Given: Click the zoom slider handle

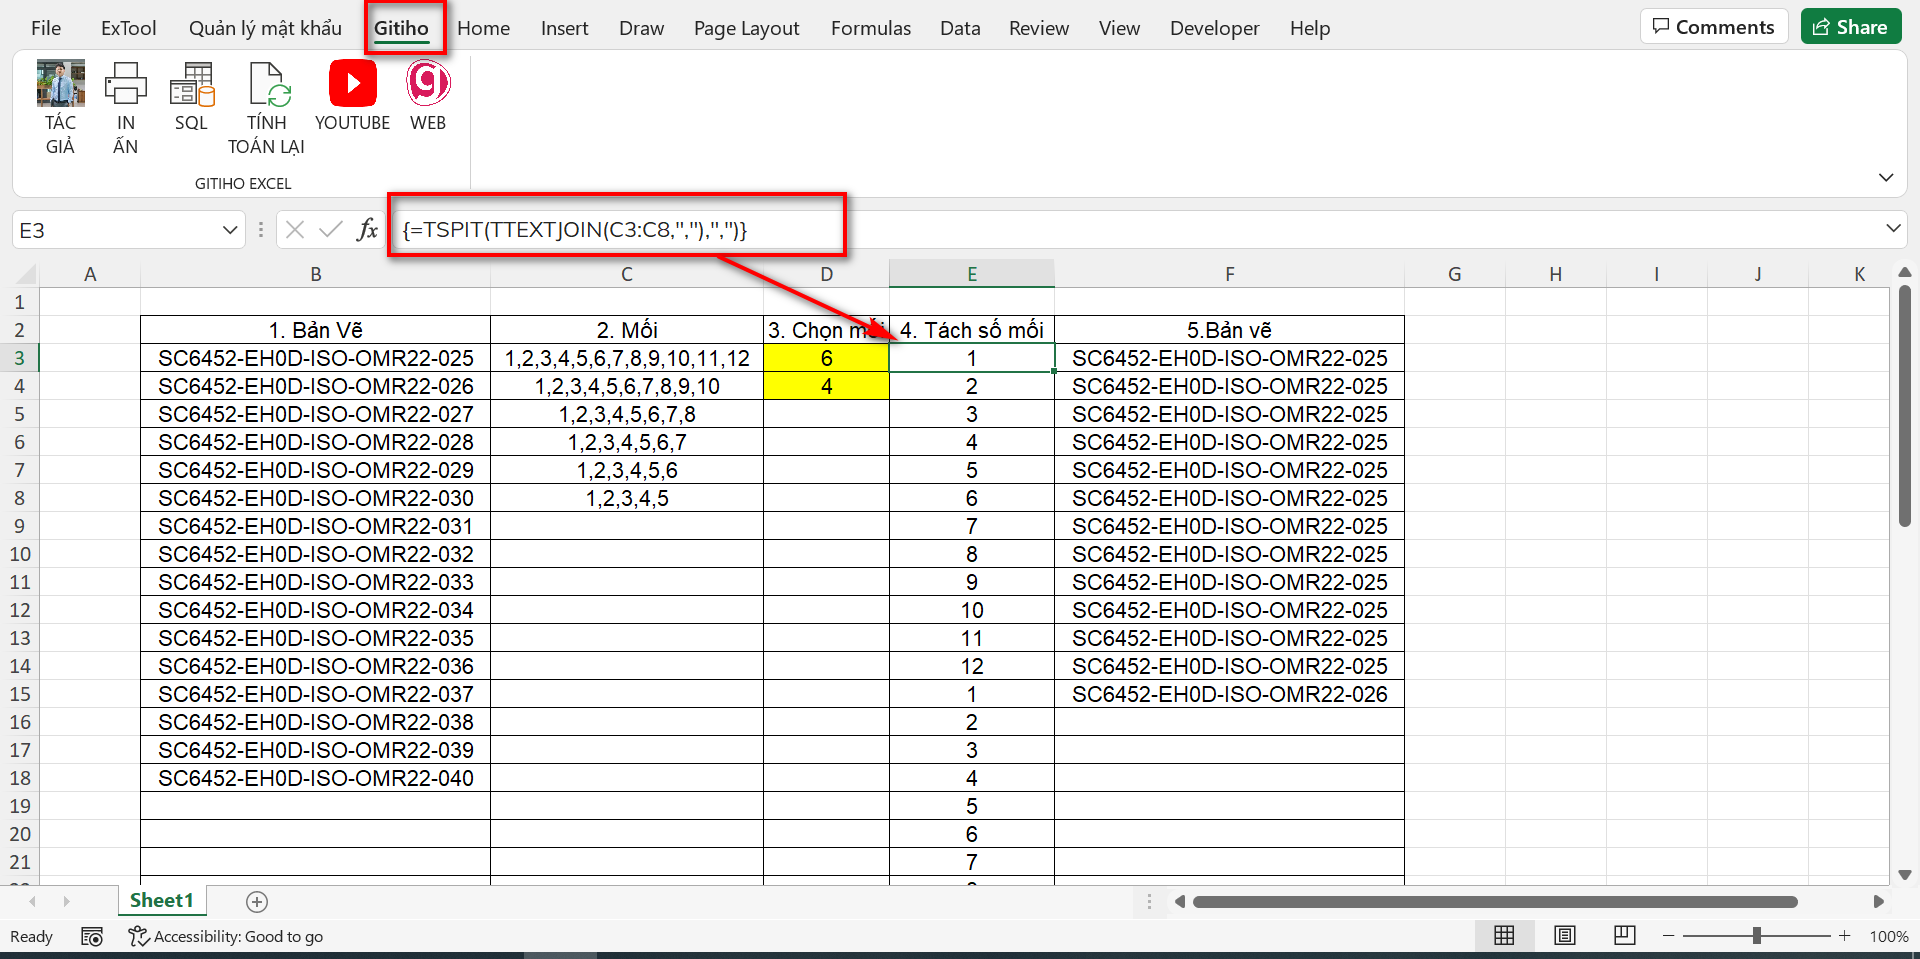Looking at the screenshot, I should tap(1757, 936).
